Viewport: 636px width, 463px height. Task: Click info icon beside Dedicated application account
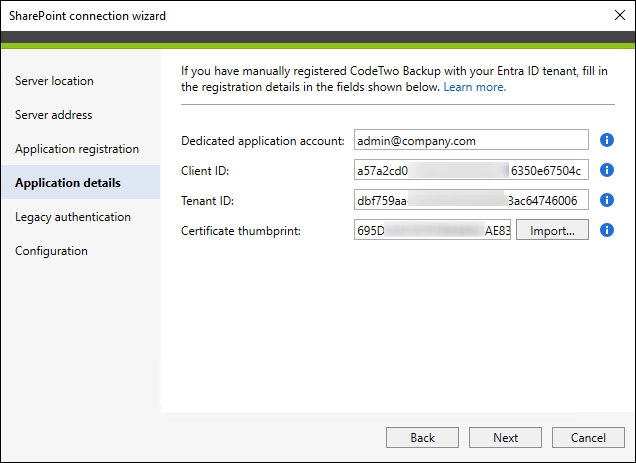(x=607, y=140)
